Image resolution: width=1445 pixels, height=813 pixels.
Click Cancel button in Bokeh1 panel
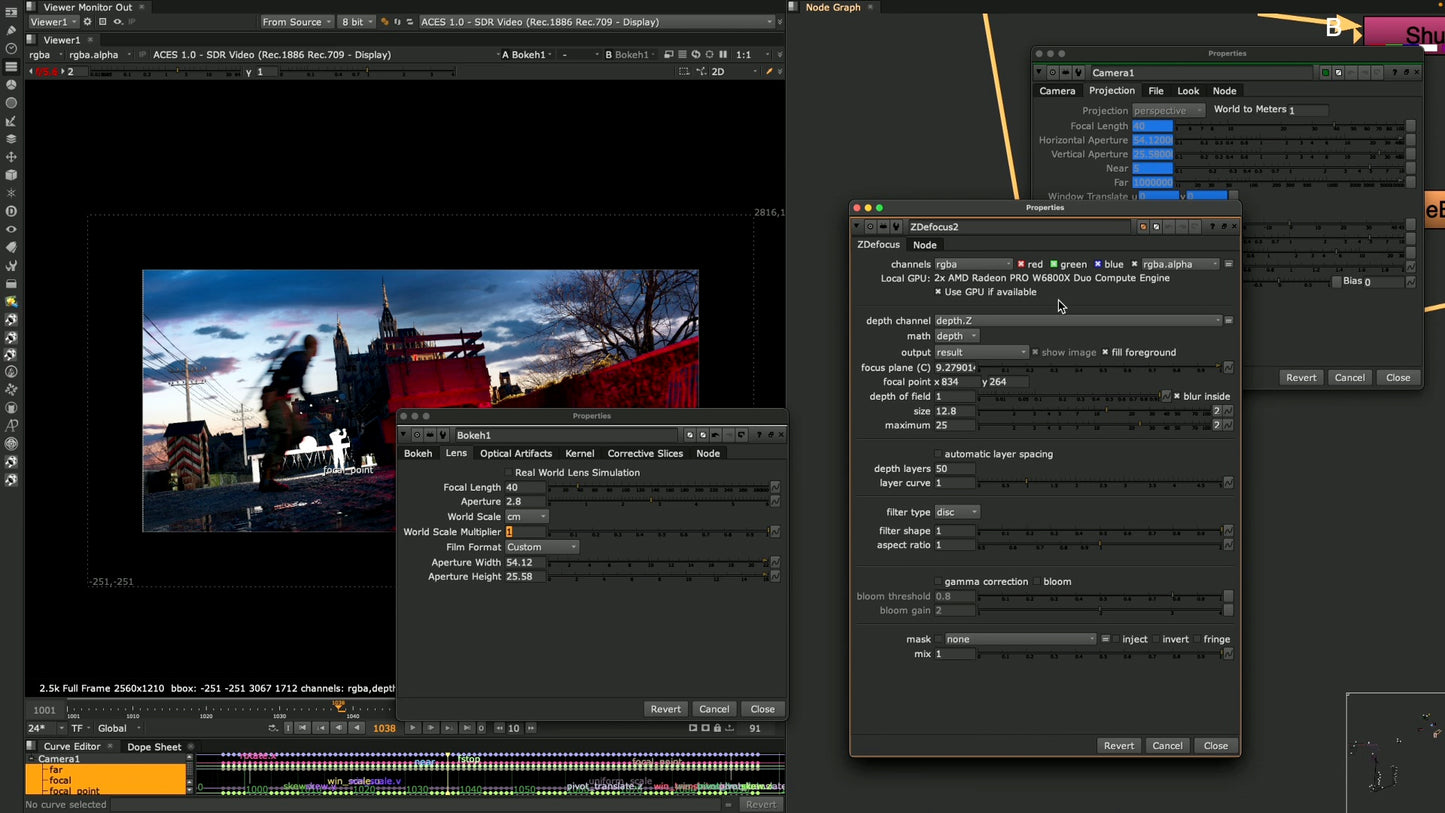tap(714, 709)
